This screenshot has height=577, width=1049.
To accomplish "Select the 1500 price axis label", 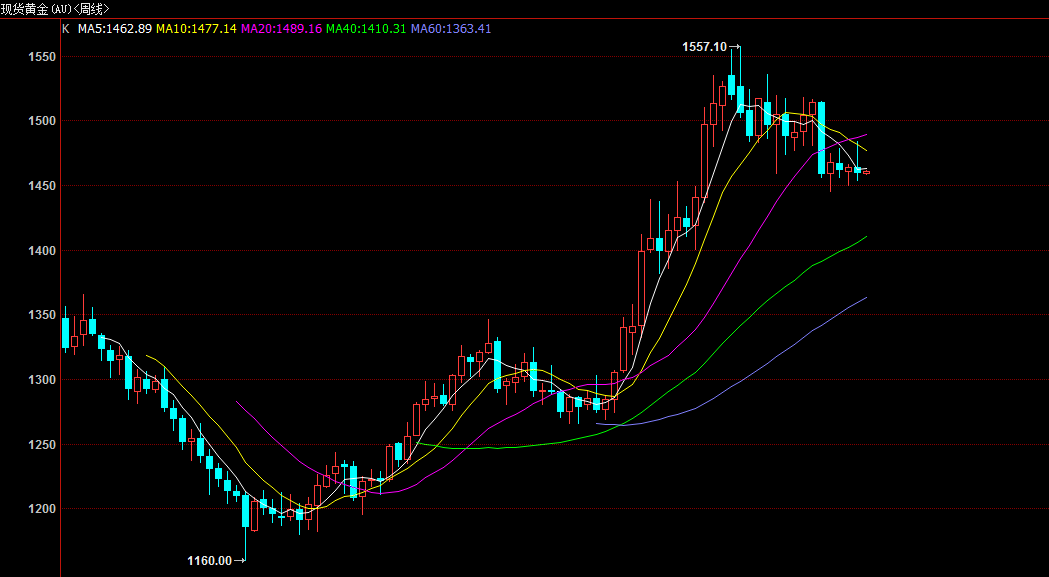I will (x=42, y=121).
